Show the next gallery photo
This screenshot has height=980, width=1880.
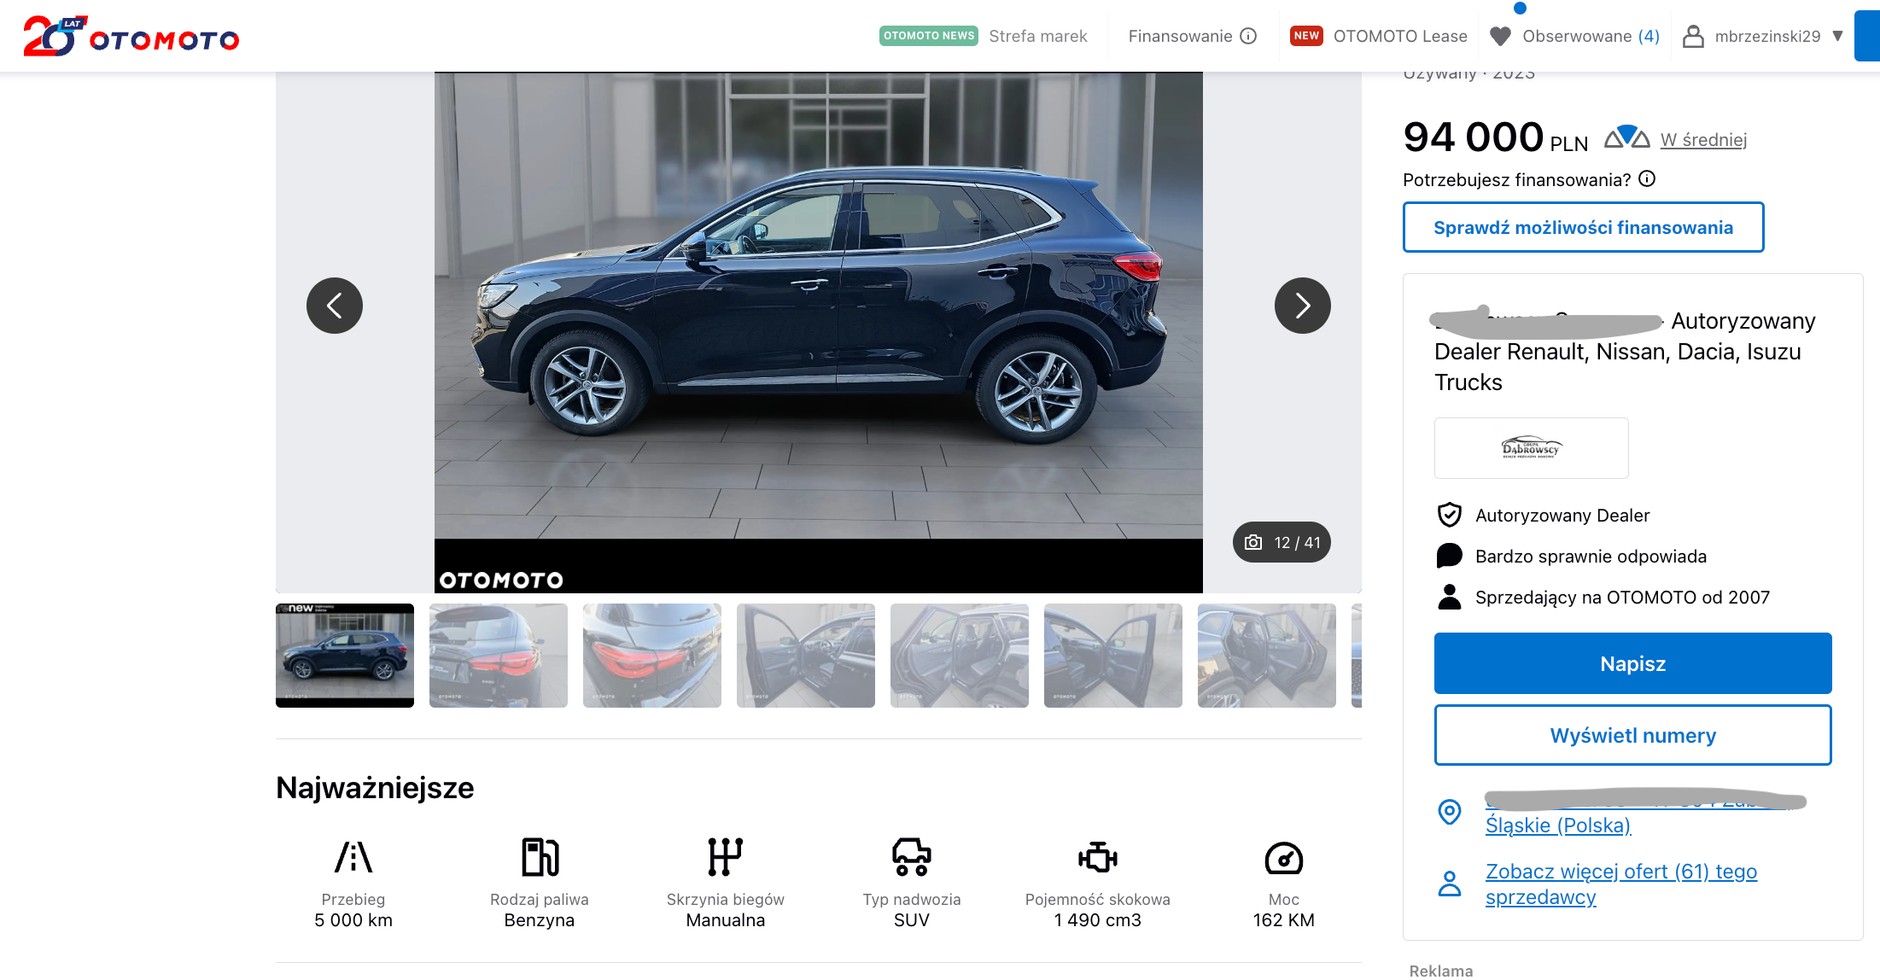click(x=1302, y=305)
